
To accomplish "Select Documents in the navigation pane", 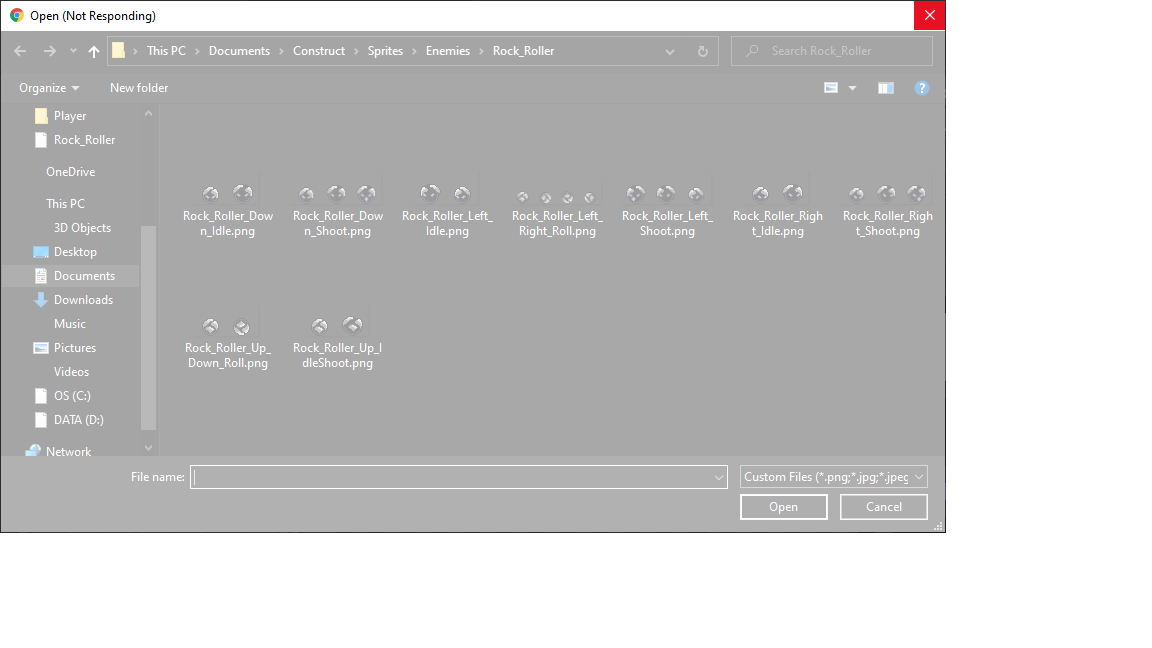I will coord(84,276).
